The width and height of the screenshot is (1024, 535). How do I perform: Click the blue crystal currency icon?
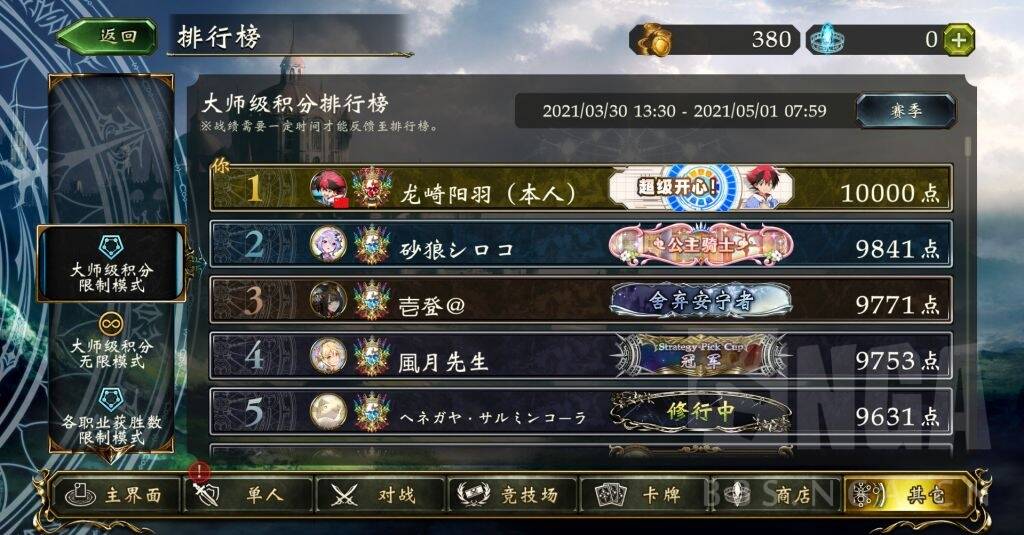point(827,39)
